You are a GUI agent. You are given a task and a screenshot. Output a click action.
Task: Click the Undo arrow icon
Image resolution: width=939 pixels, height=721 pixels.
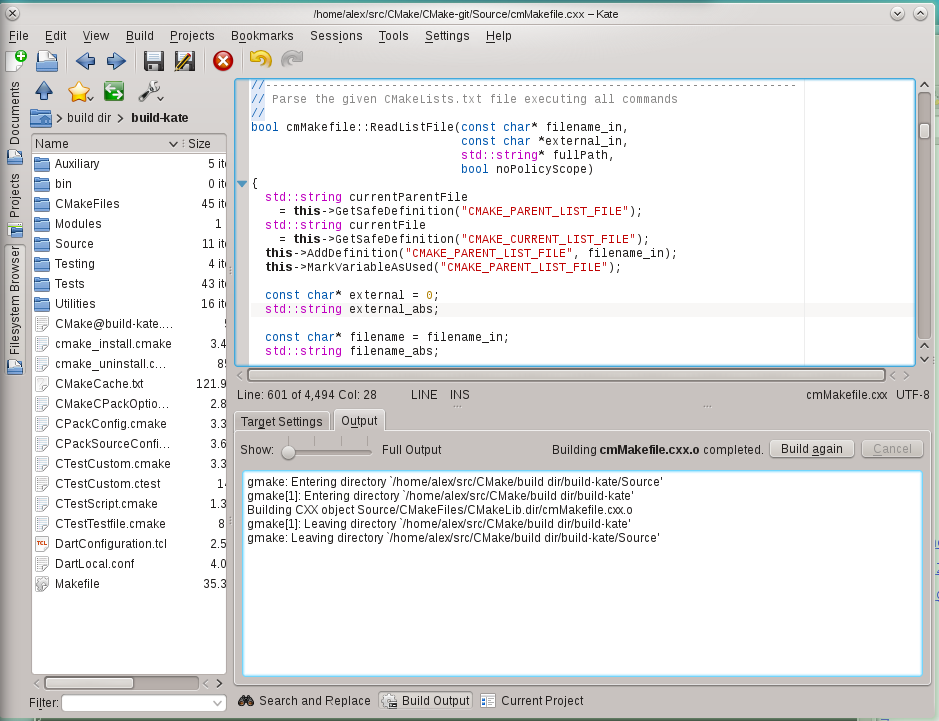(261, 61)
